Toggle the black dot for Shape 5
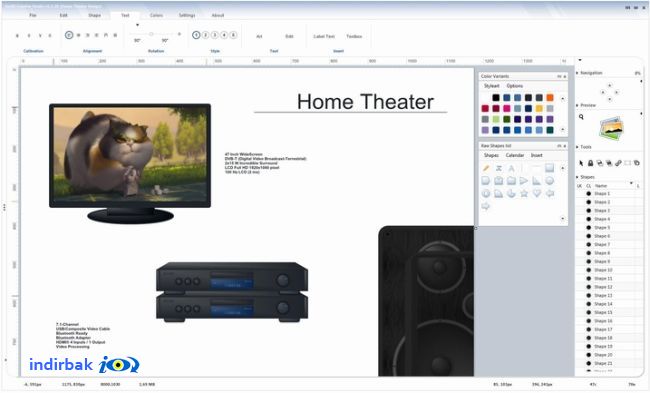Screen dimensions: 650x393 [x=589, y=228]
